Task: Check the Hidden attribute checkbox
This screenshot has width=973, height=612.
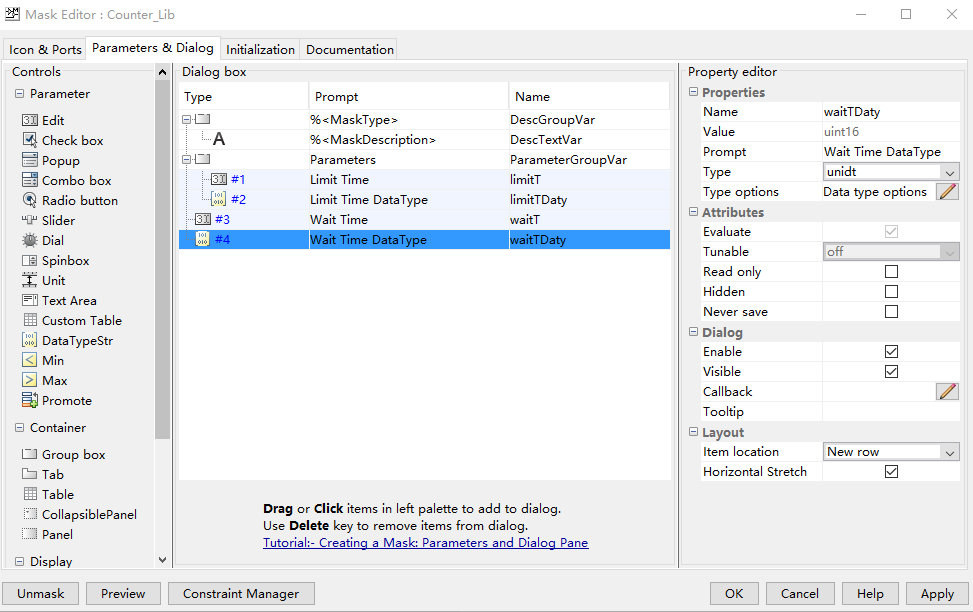Action: click(889, 291)
